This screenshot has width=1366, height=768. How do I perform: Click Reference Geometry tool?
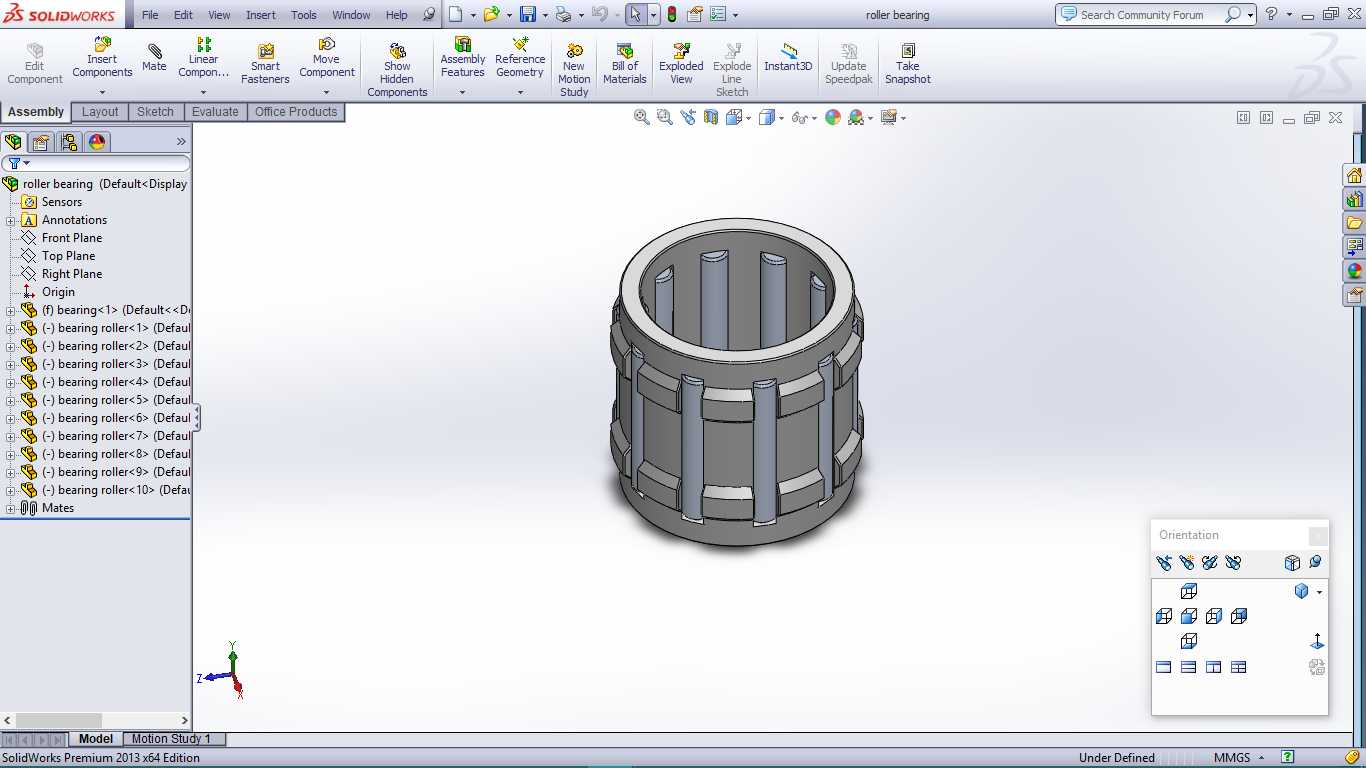520,58
